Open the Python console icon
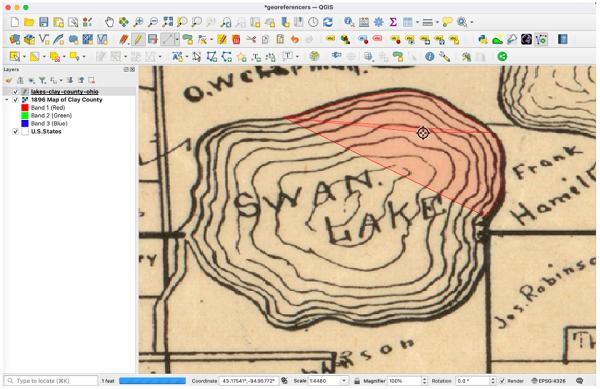The width and height of the screenshot is (600, 389). pos(483,39)
